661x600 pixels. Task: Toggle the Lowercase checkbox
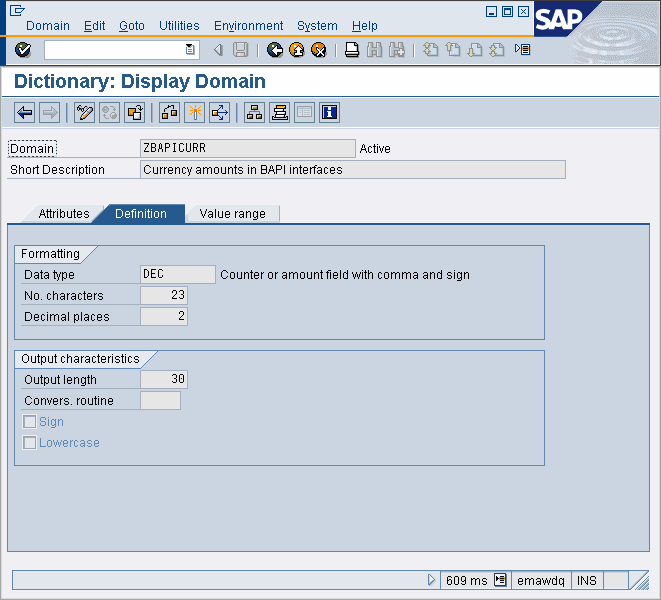click(x=30, y=443)
